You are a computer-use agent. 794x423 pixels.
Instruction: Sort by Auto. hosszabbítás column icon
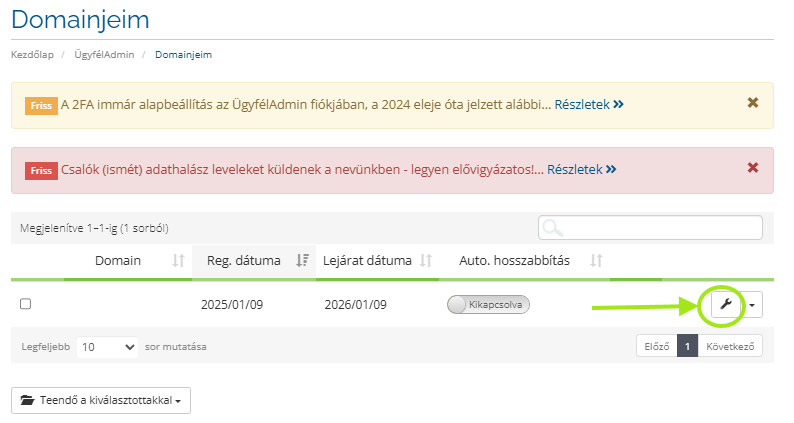pos(596,261)
